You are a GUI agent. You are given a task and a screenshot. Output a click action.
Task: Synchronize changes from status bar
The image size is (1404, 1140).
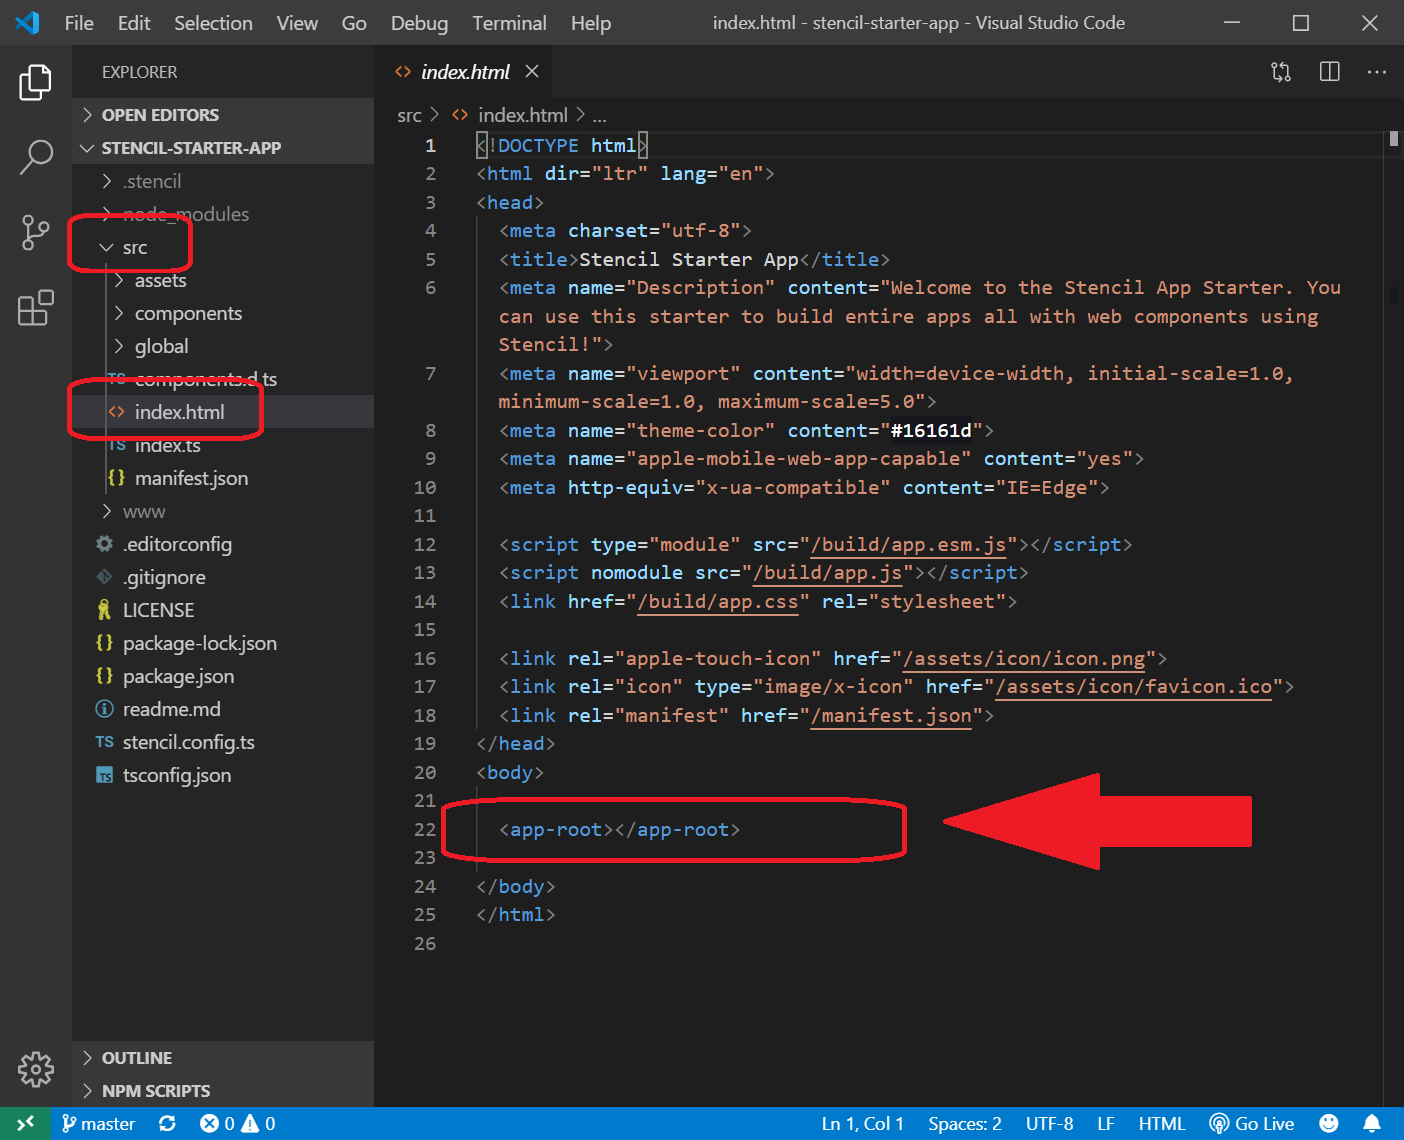pyautogui.click(x=167, y=1124)
